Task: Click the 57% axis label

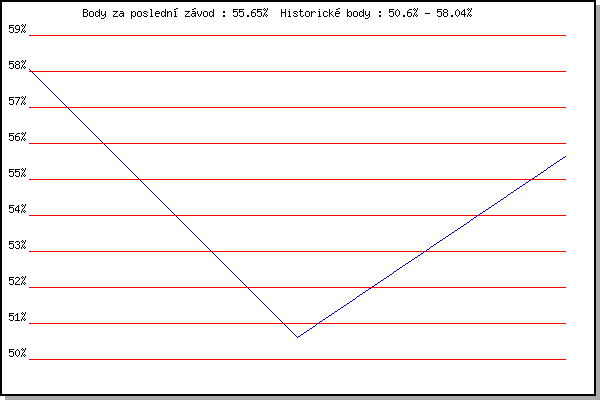Action: click(x=17, y=101)
